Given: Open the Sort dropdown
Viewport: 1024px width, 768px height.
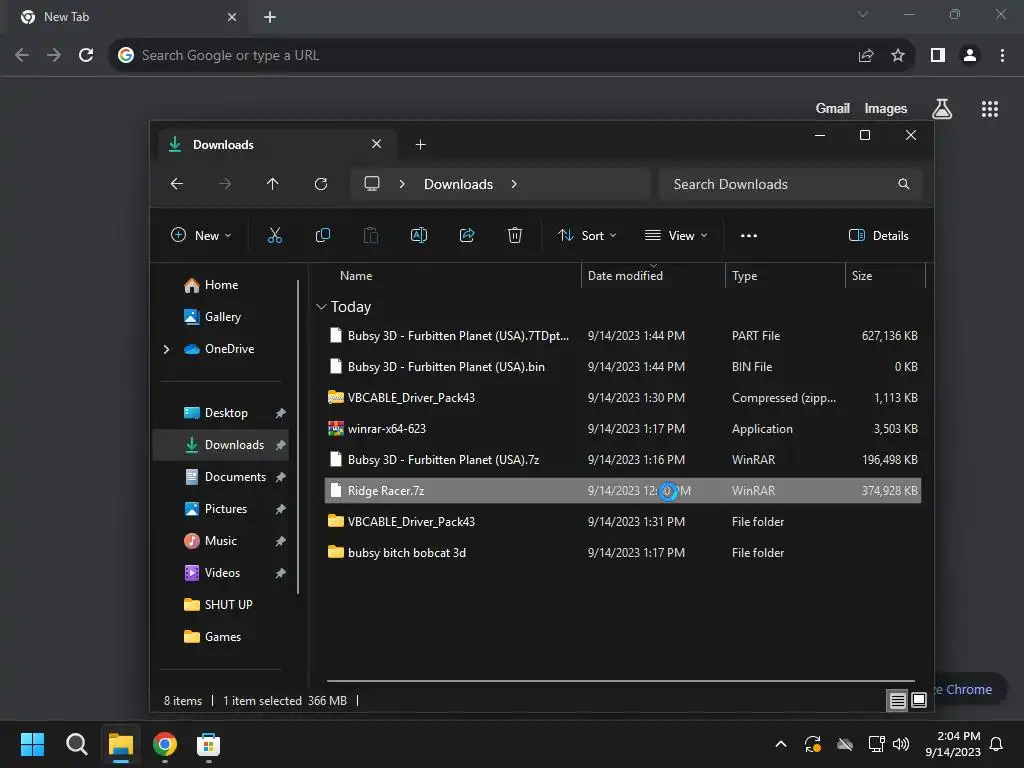Looking at the screenshot, I should click(x=587, y=236).
